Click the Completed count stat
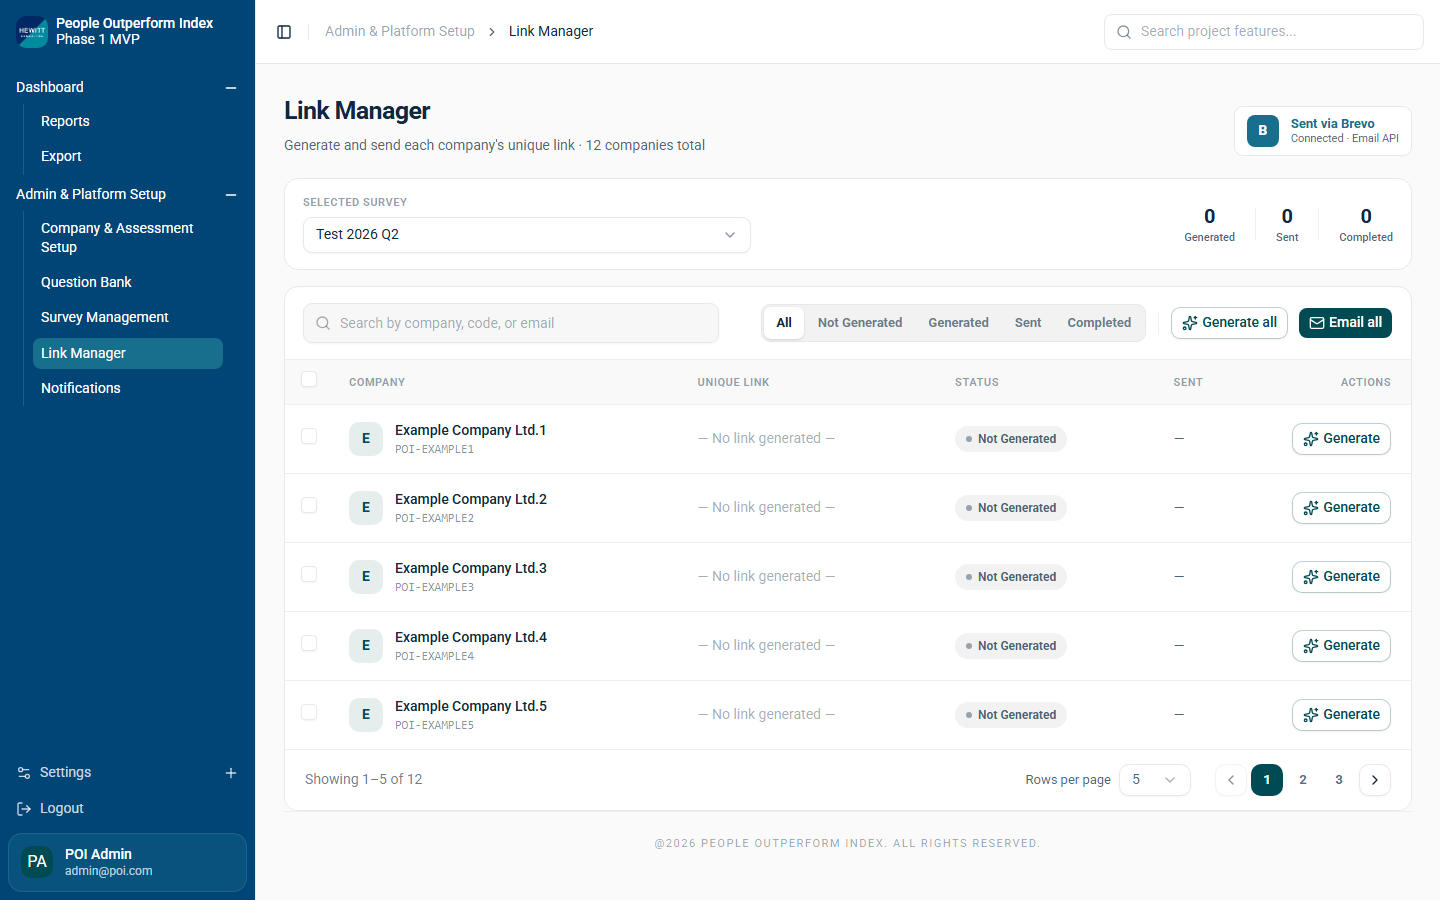This screenshot has width=1440, height=900. (1366, 224)
